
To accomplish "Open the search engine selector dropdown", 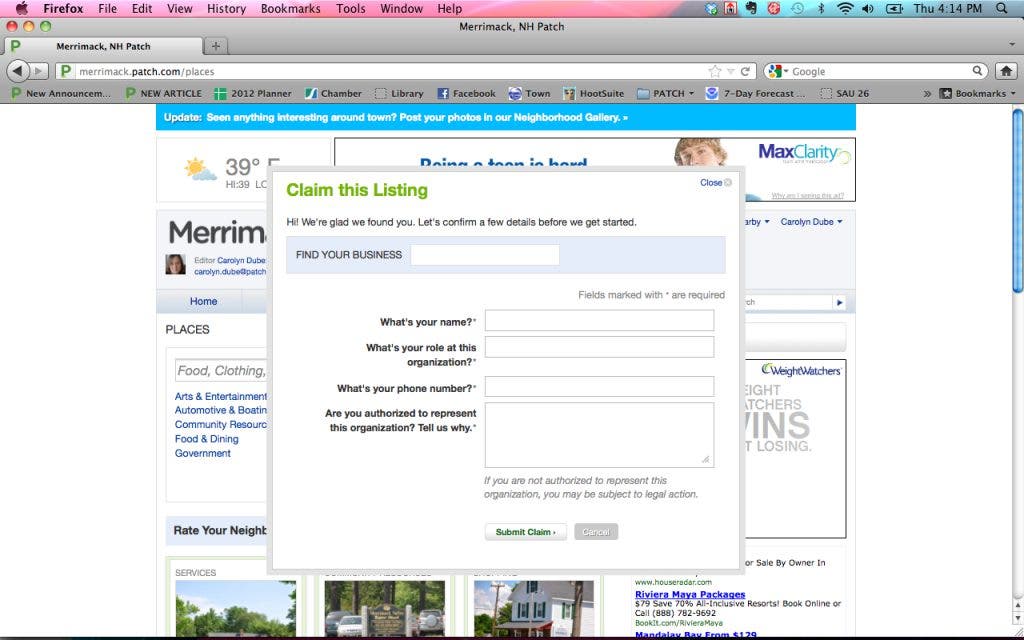I will point(778,71).
